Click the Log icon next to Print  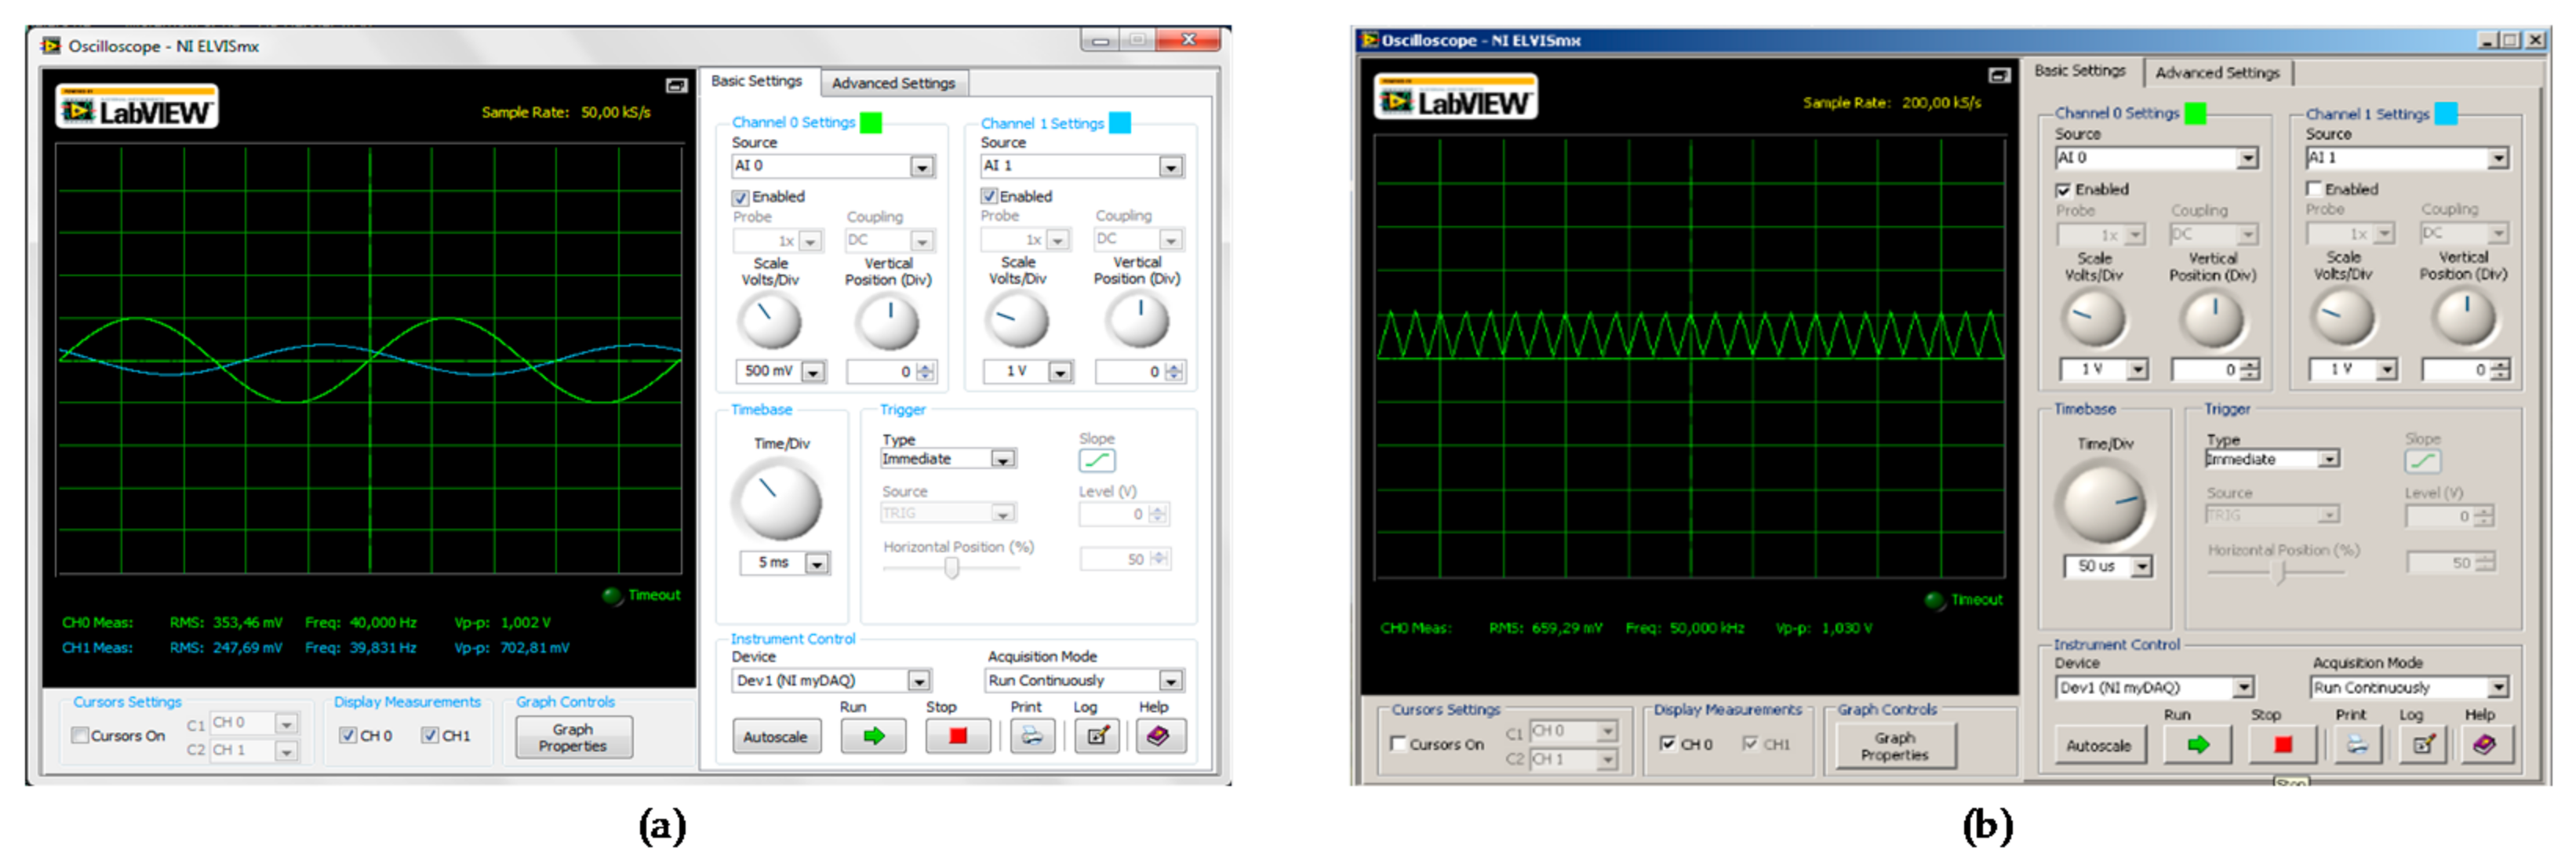(1097, 735)
